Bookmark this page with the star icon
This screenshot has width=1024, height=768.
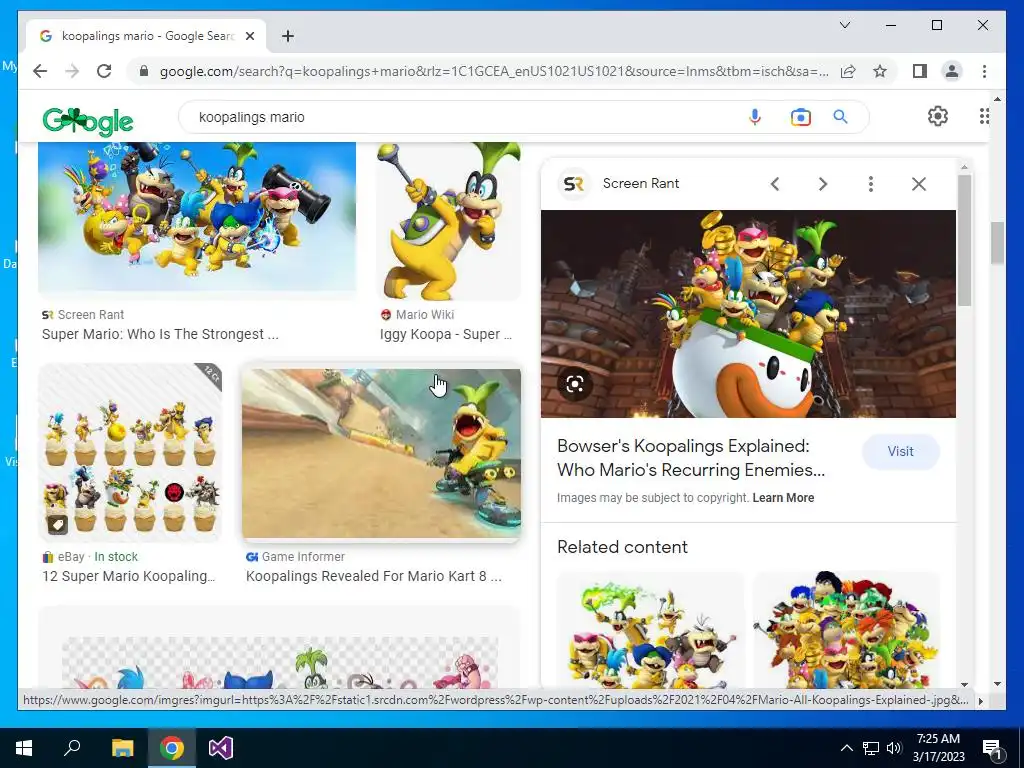(880, 71)
